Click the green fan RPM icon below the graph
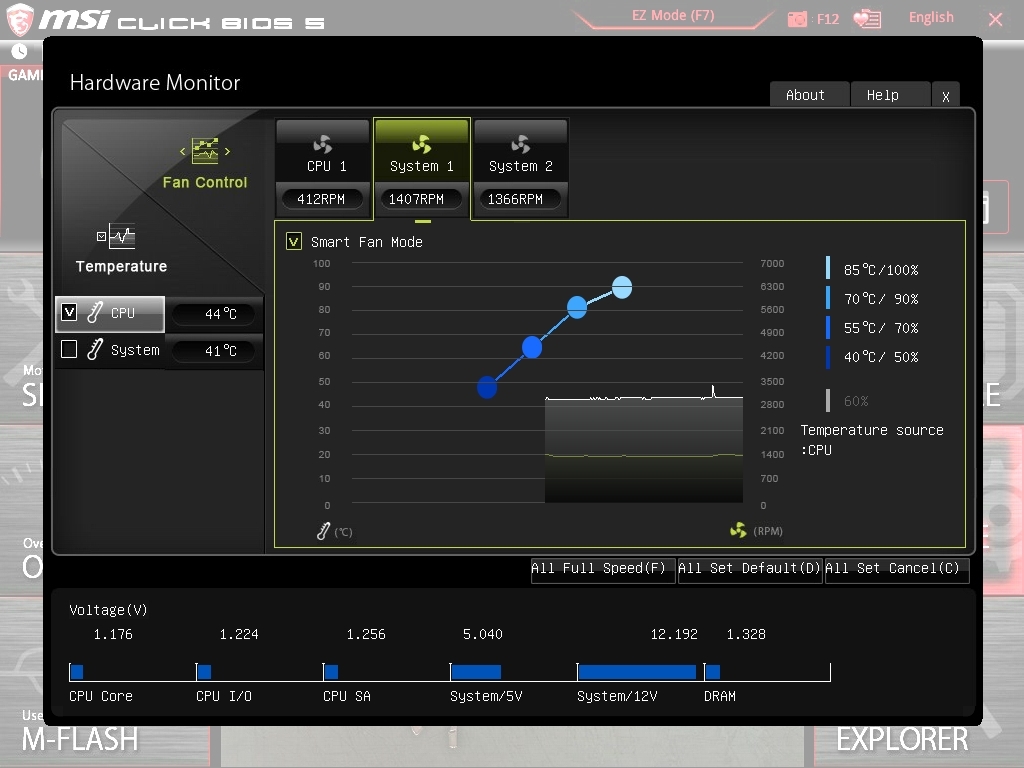The image size is (1024, 768). tap(738, 530)
